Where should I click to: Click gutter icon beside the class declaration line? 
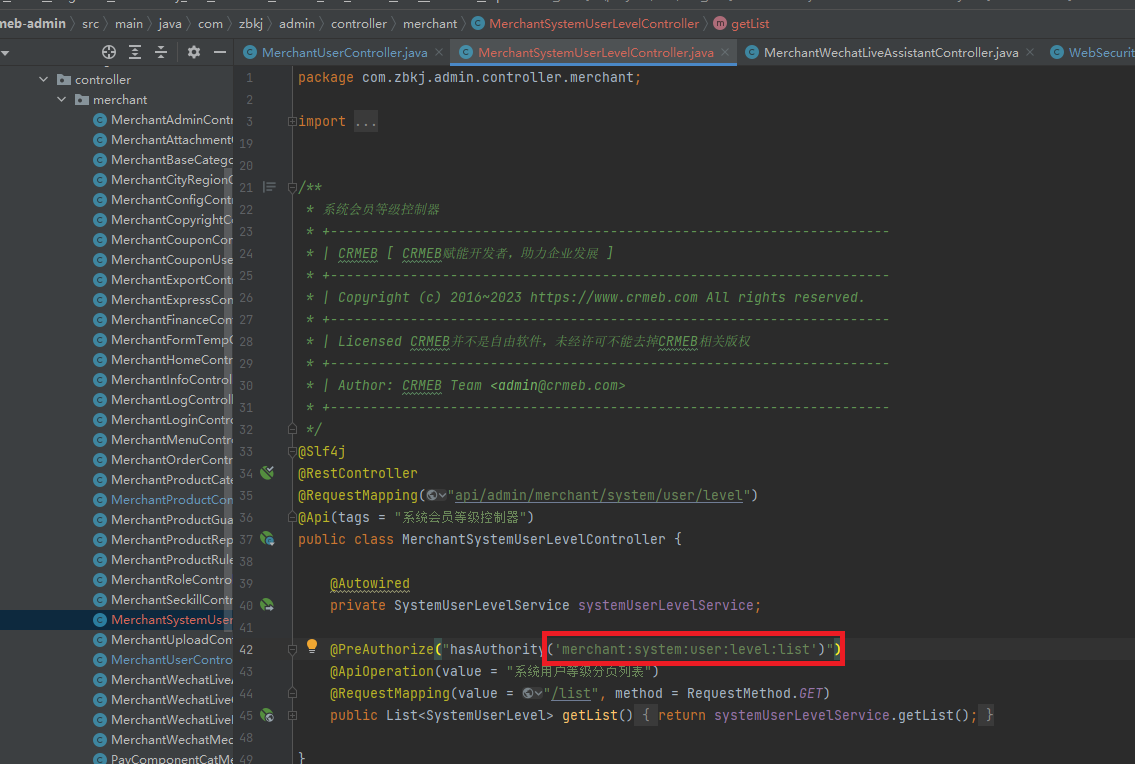pos(267,539)
